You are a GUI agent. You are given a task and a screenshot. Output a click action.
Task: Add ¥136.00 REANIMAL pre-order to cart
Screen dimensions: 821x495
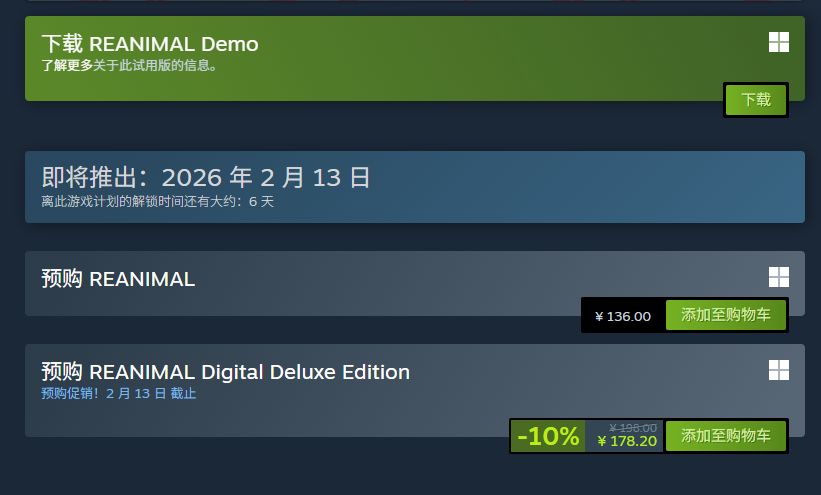click(x=725, y=315)
